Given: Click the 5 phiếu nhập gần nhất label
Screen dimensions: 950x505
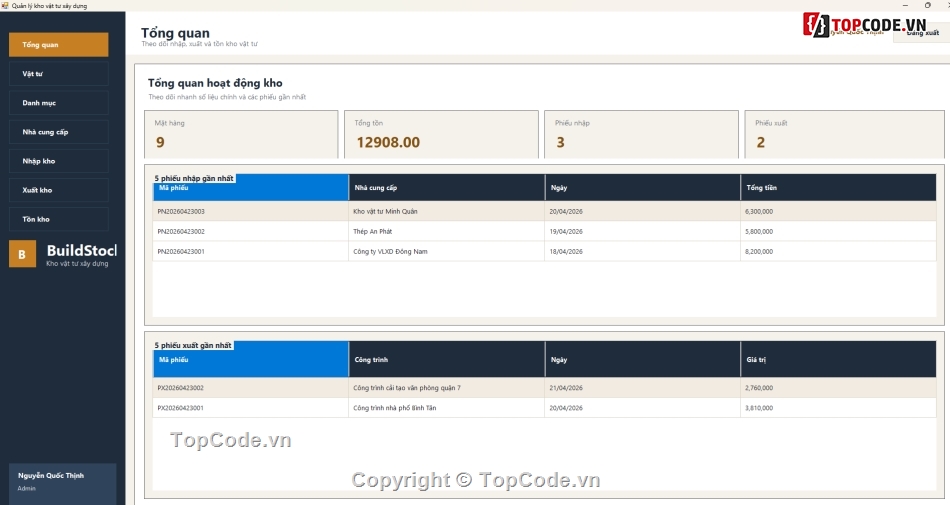Looking at the screenshot, I should (194, 179).
